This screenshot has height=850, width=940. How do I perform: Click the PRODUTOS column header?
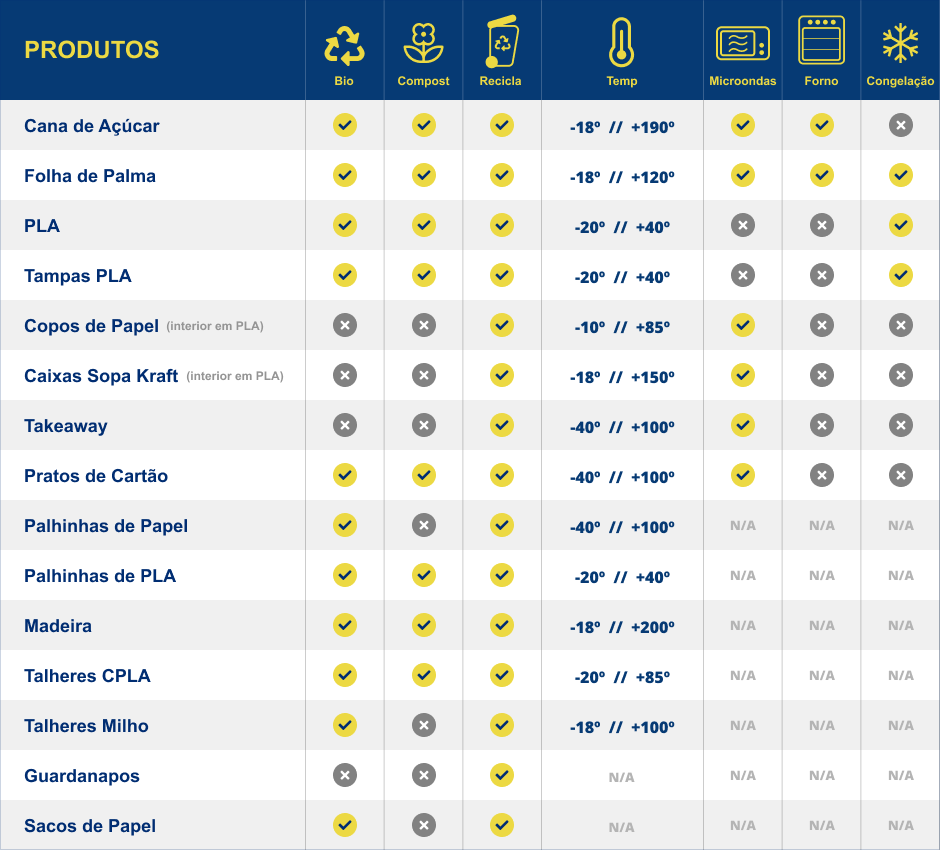pos(91,50)
